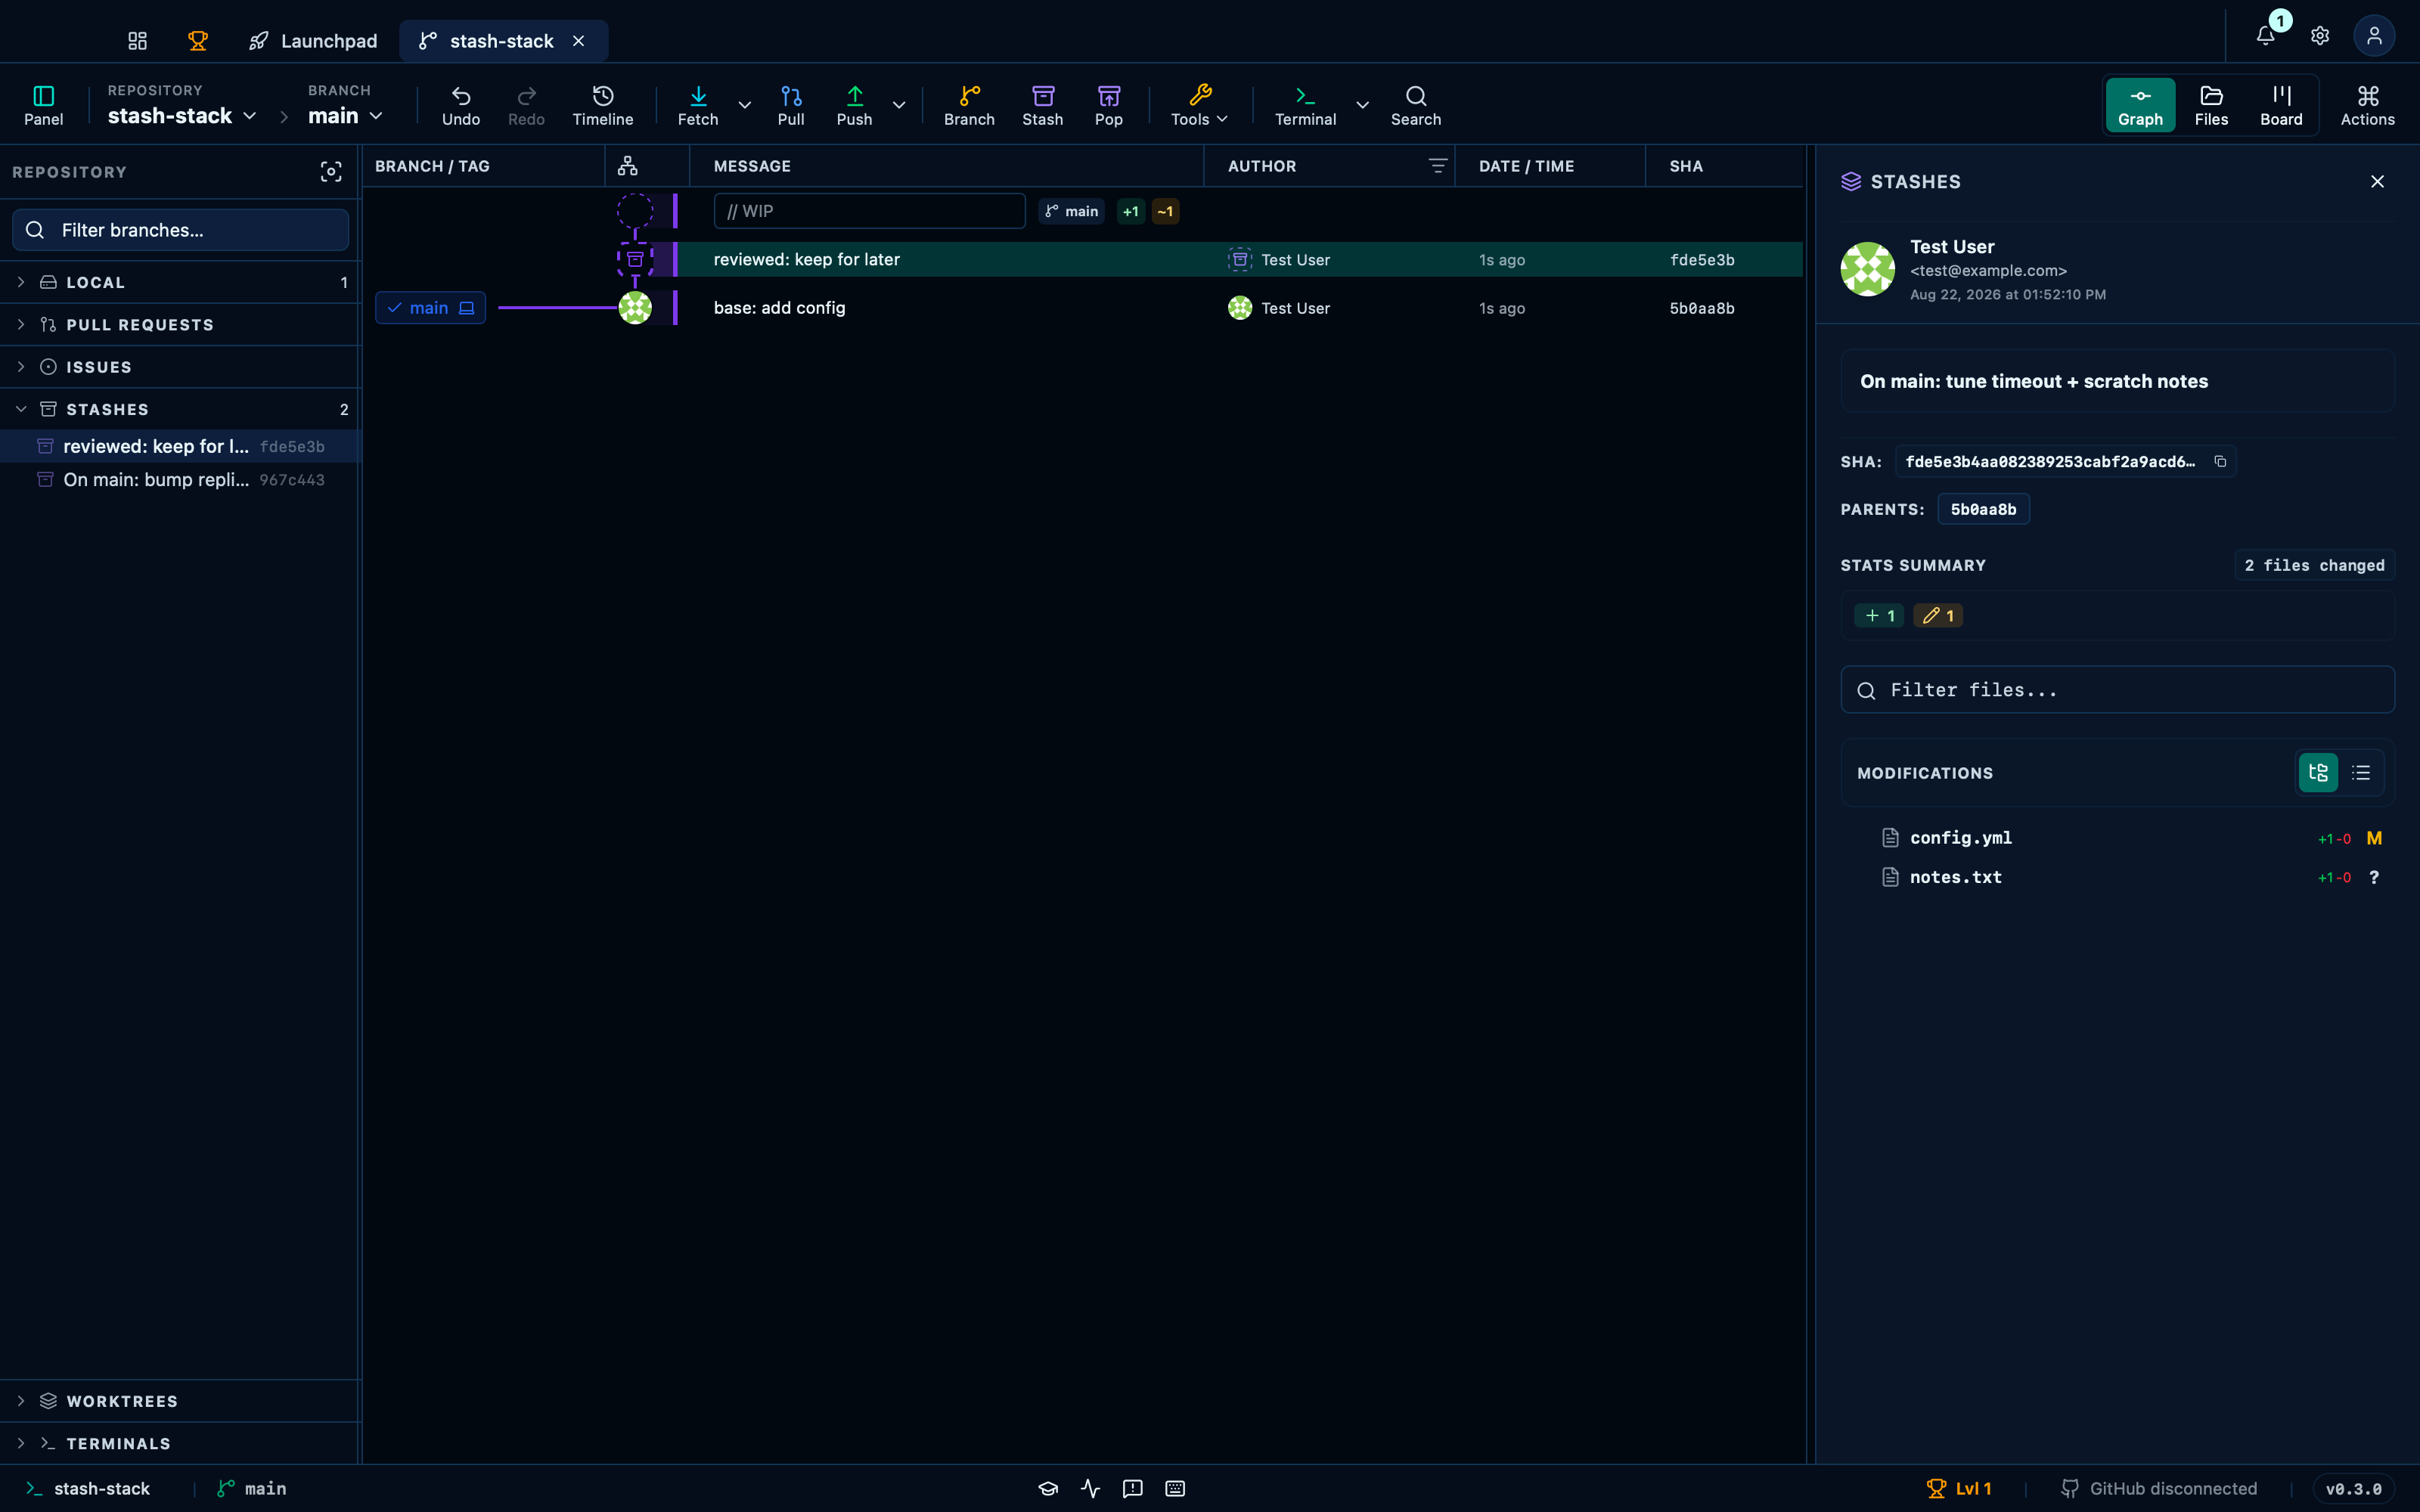The height and width of the screenshot is (1512, 2420).
Task: Pull changes from remote
Action: [791, 105]
